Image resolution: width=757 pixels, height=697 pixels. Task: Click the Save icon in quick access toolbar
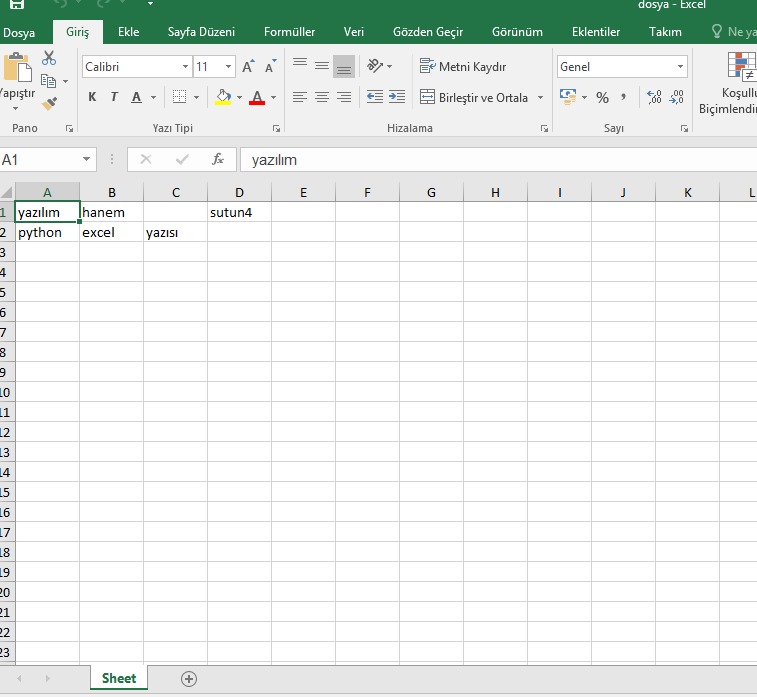click(x=17, y=4)
